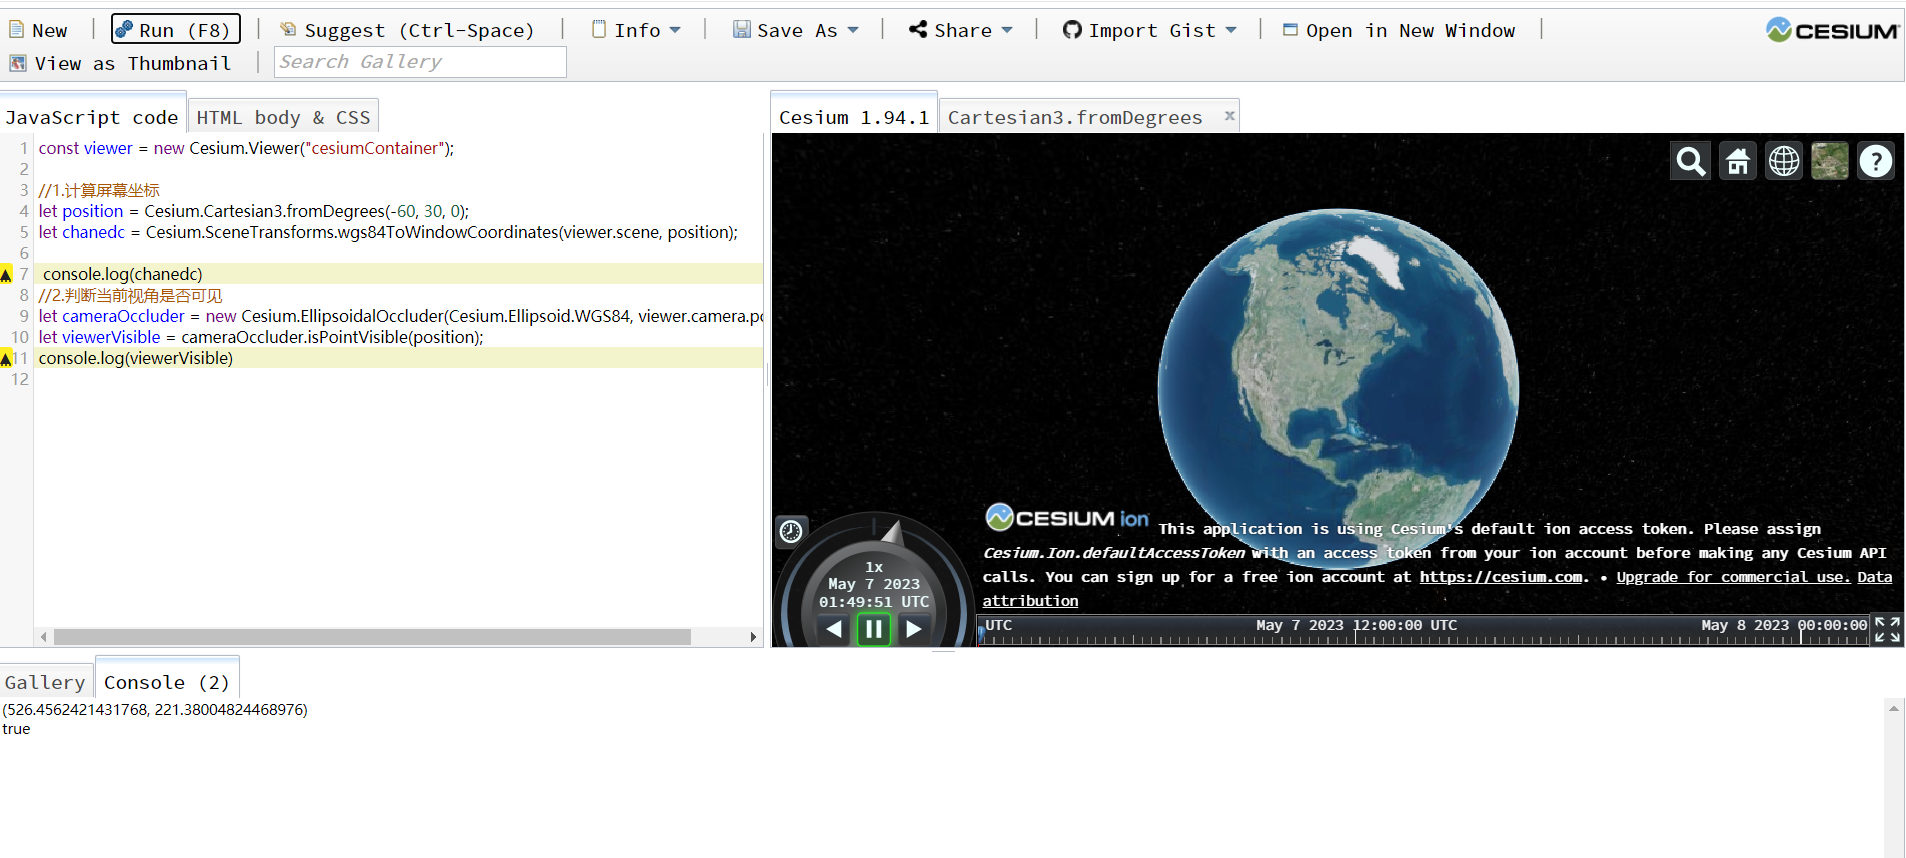Click the 'let position' code line
This screenshot has width=1906, height=858.
coord(254,211)
